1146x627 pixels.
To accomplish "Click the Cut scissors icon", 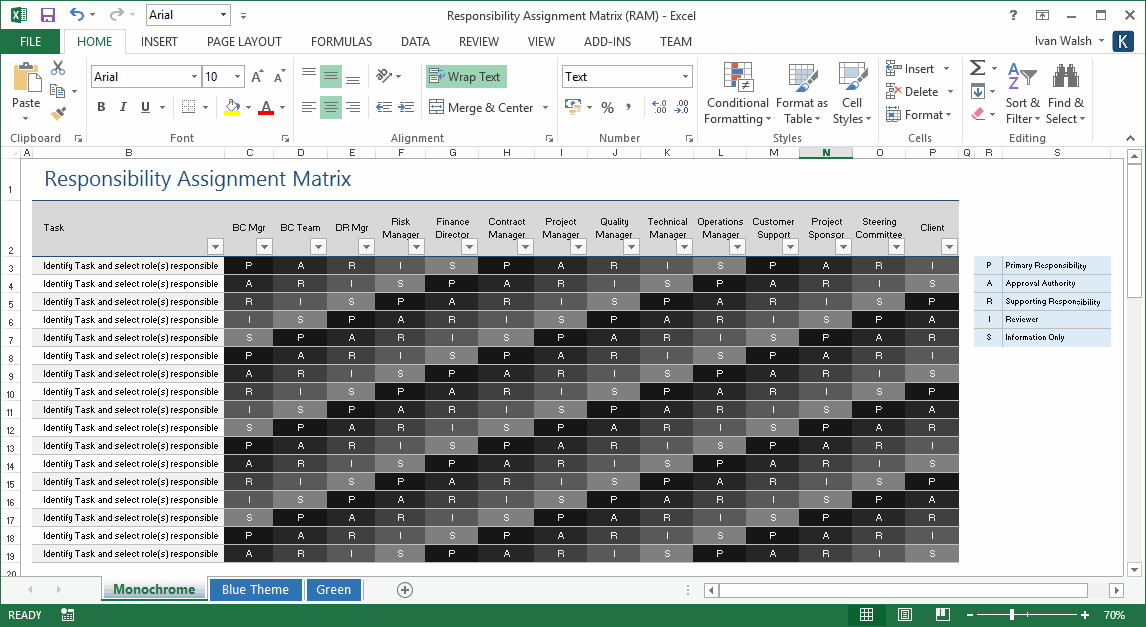I will click(58, 68).
